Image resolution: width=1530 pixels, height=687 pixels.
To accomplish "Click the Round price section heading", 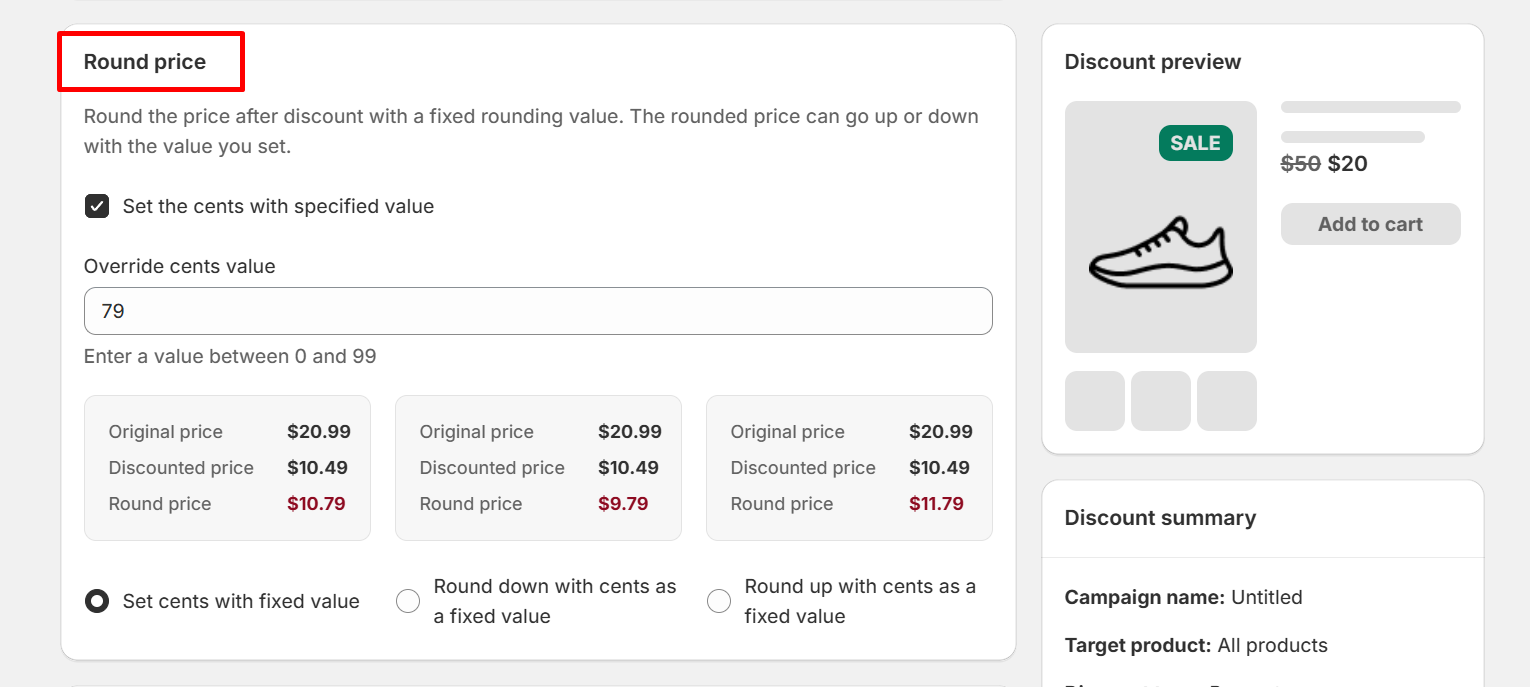I will point(145,62).
